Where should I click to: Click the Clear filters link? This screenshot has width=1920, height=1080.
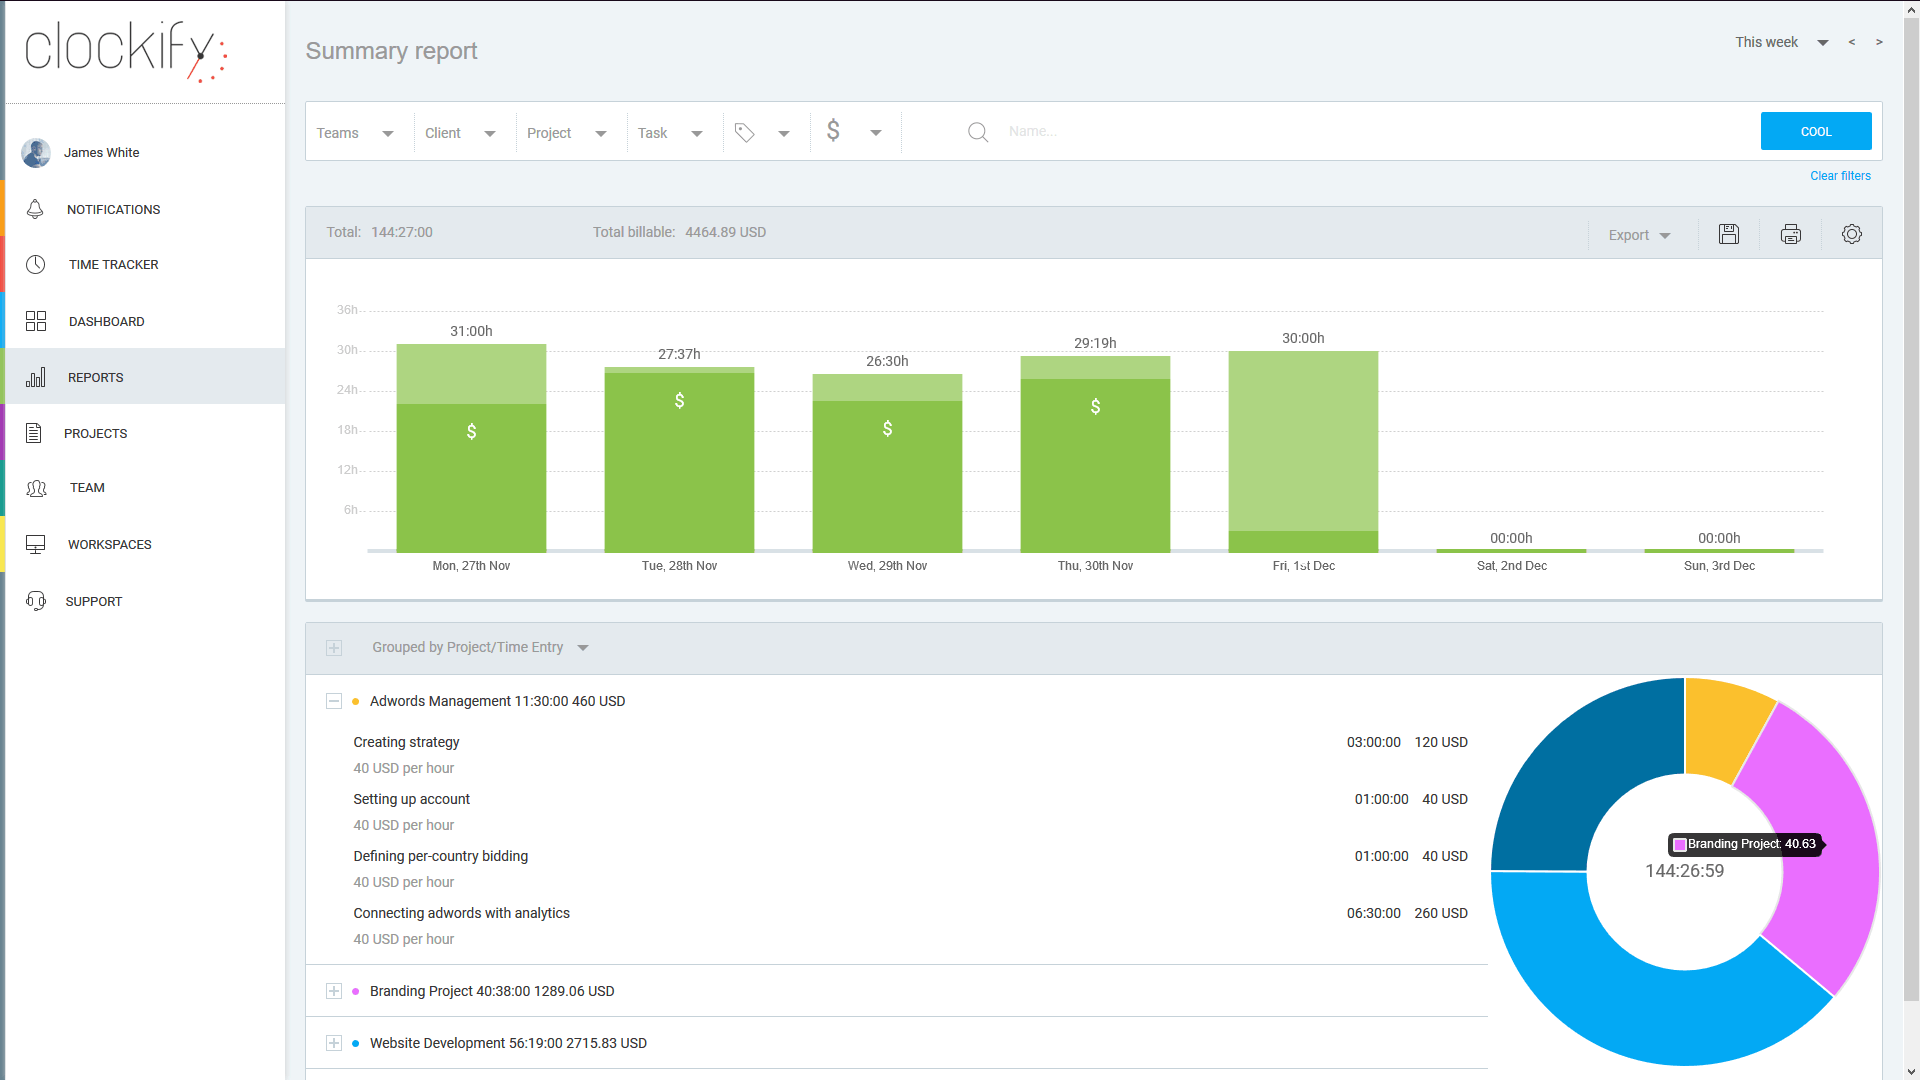pos(1840,176)
